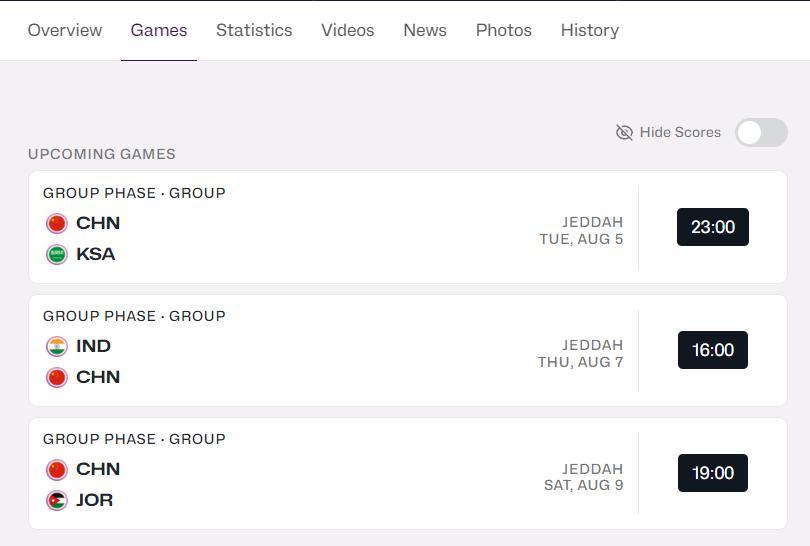Open the Overview tab
The width and height of the screenshot is (810, 546).
point(65,30)
